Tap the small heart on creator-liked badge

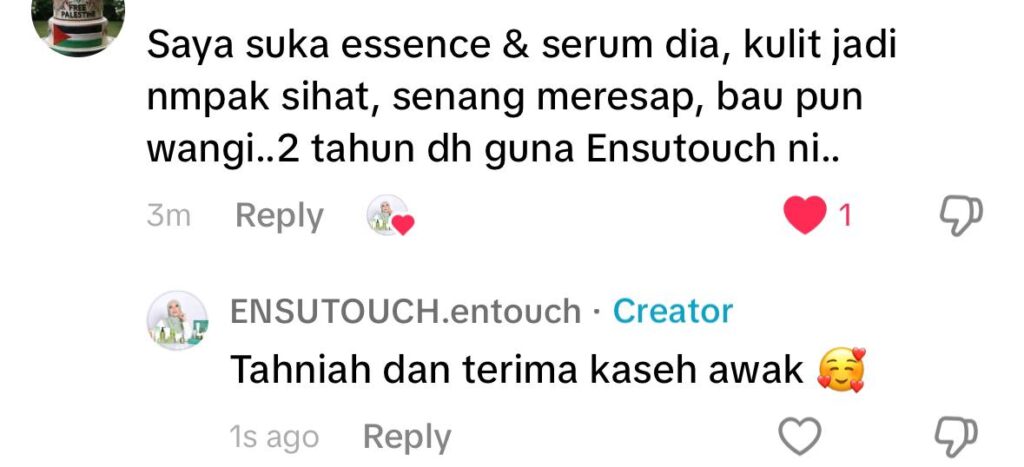403,225
